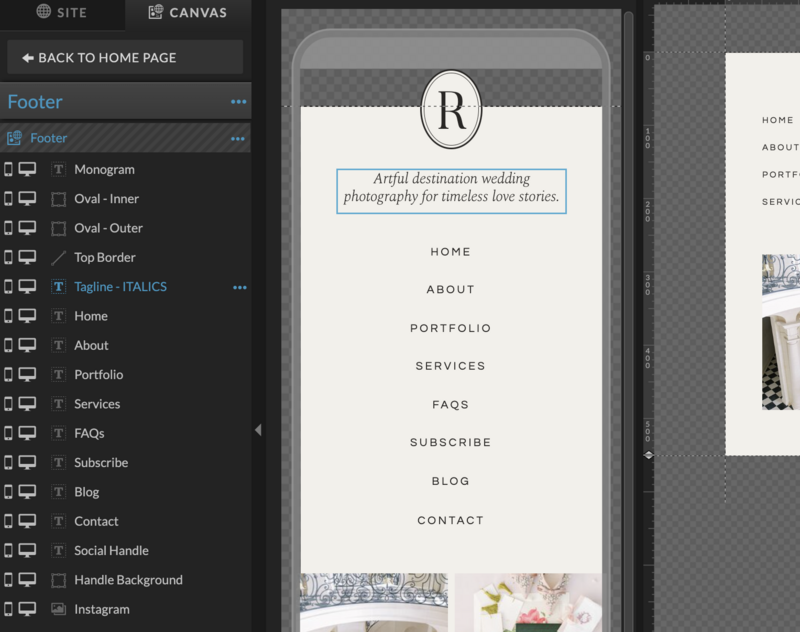Switch to the Site tab
Image resolution: width=800 pixels, height=632 pixels.
point(62,13)
